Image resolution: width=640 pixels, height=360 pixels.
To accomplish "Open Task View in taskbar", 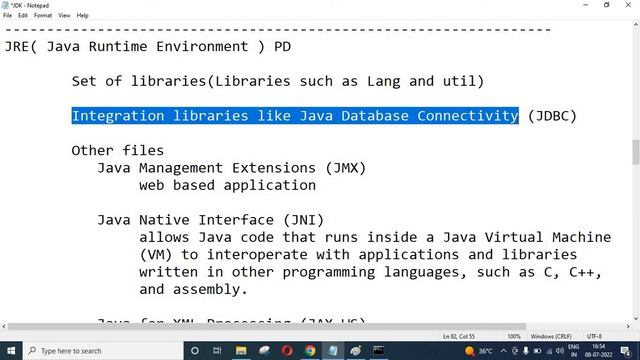I will tap(217, 351).
